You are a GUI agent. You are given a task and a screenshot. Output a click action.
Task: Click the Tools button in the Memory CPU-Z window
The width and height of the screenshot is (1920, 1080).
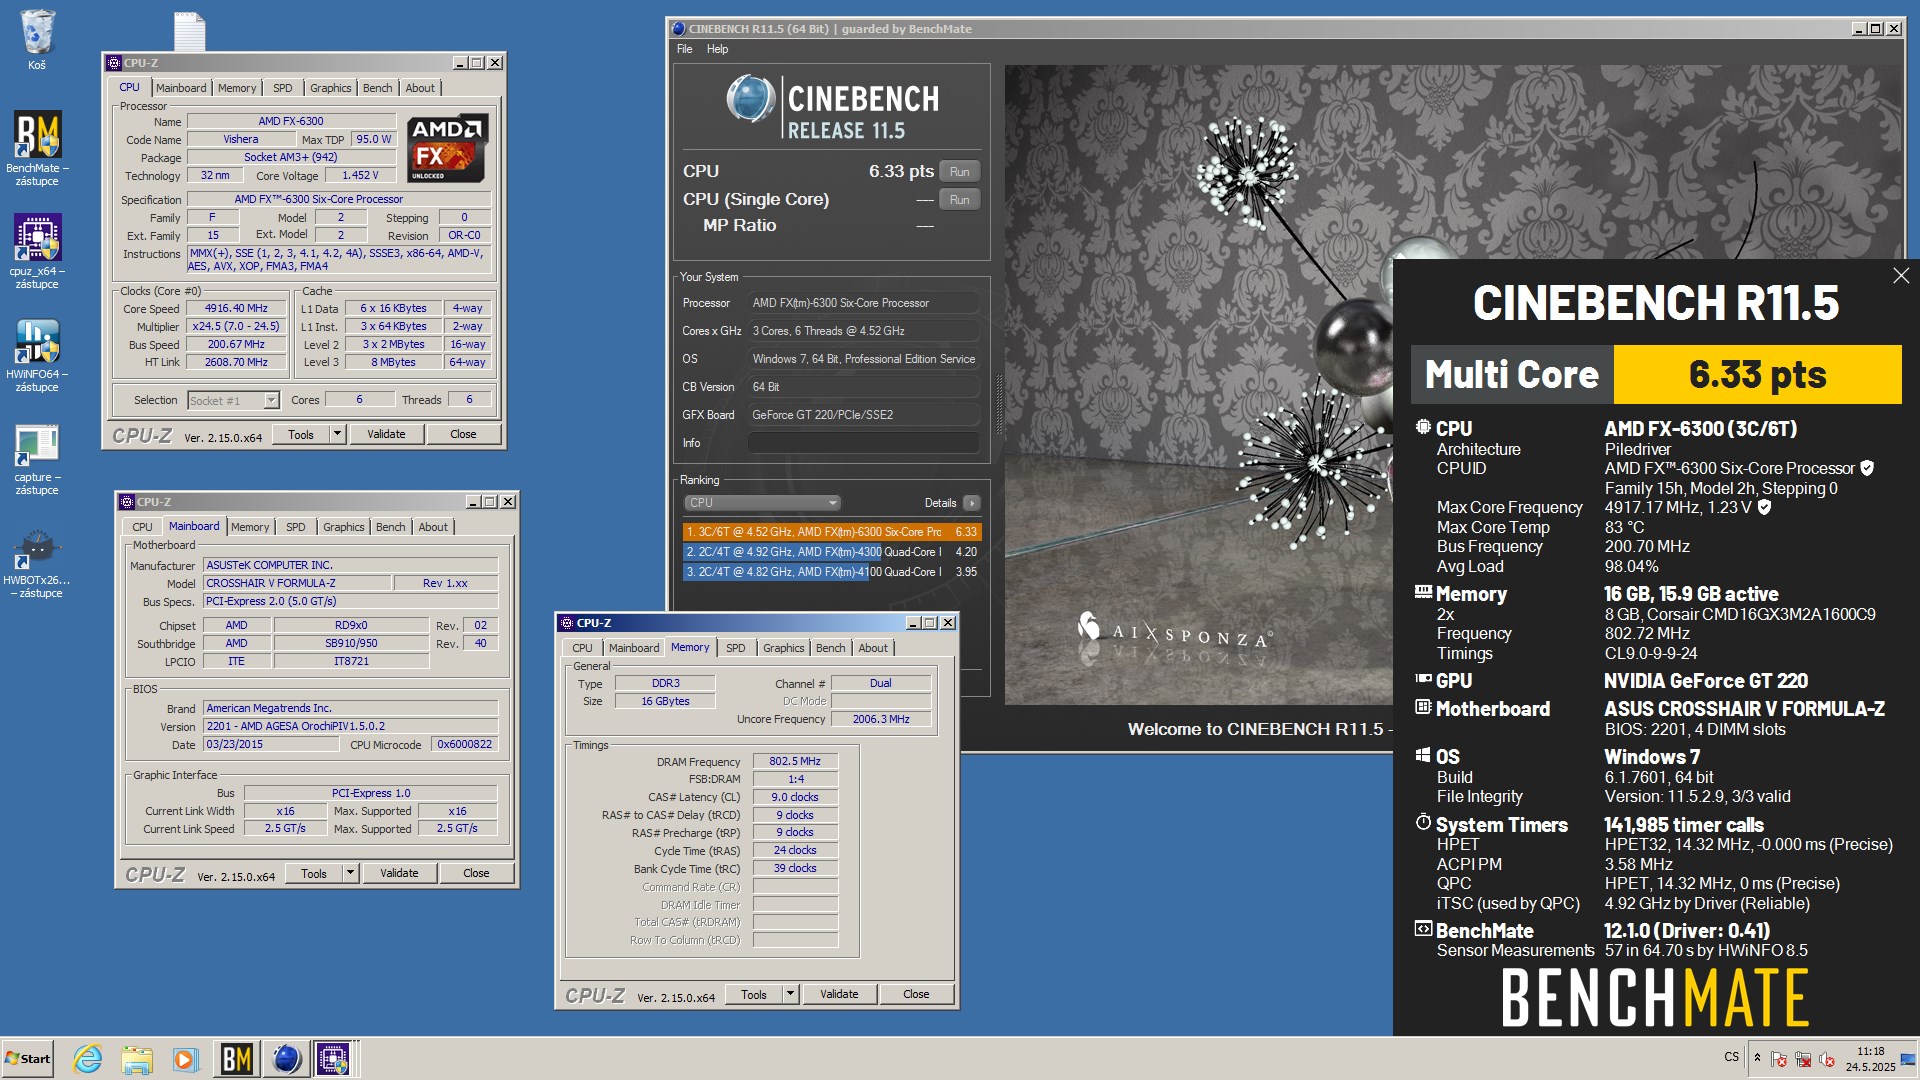(754, 994)
